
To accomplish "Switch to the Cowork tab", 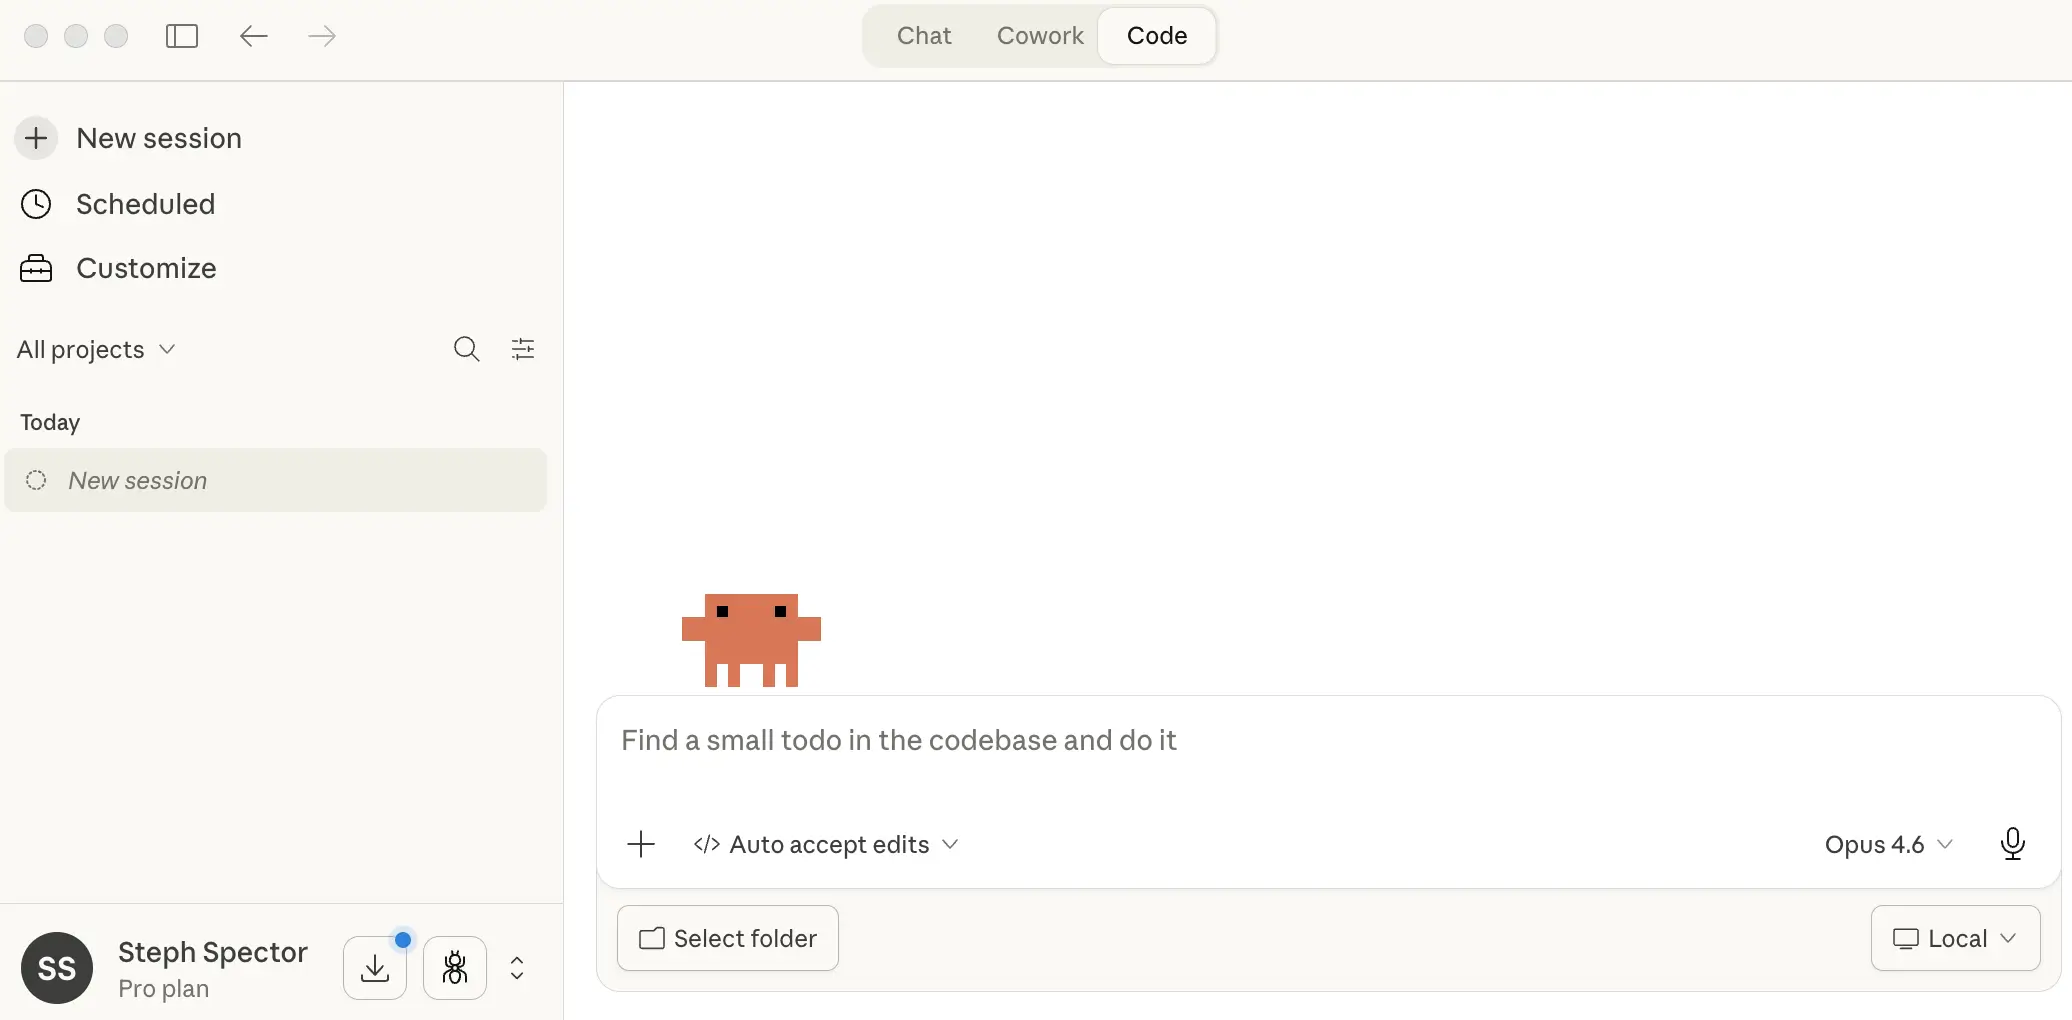I will (1039, 35).
